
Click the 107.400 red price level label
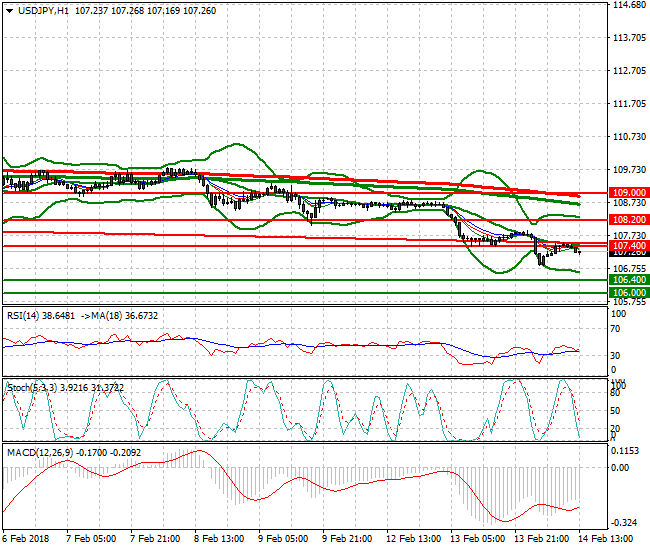pos(628,245)
